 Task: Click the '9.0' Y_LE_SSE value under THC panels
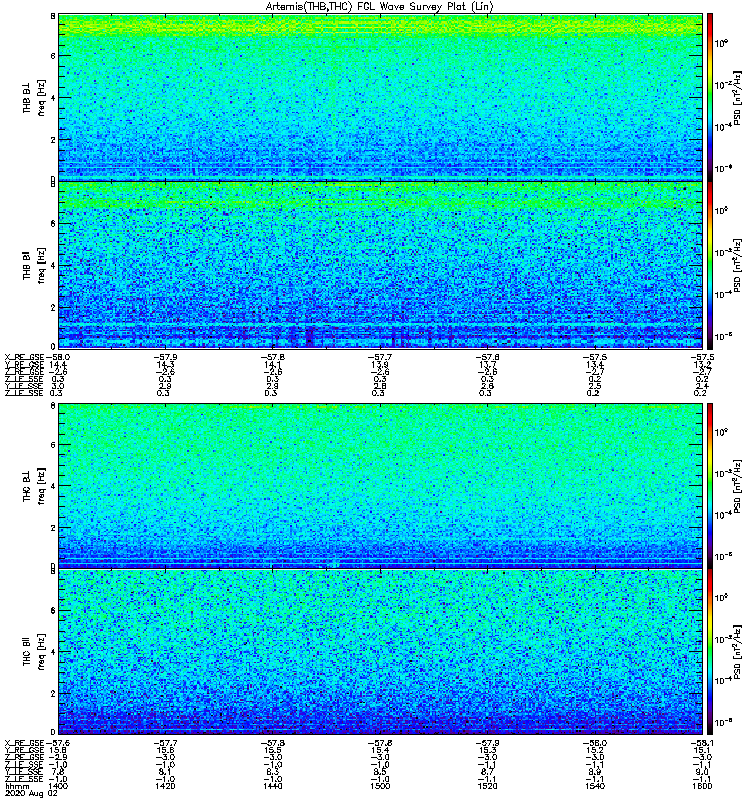point(702,772)
